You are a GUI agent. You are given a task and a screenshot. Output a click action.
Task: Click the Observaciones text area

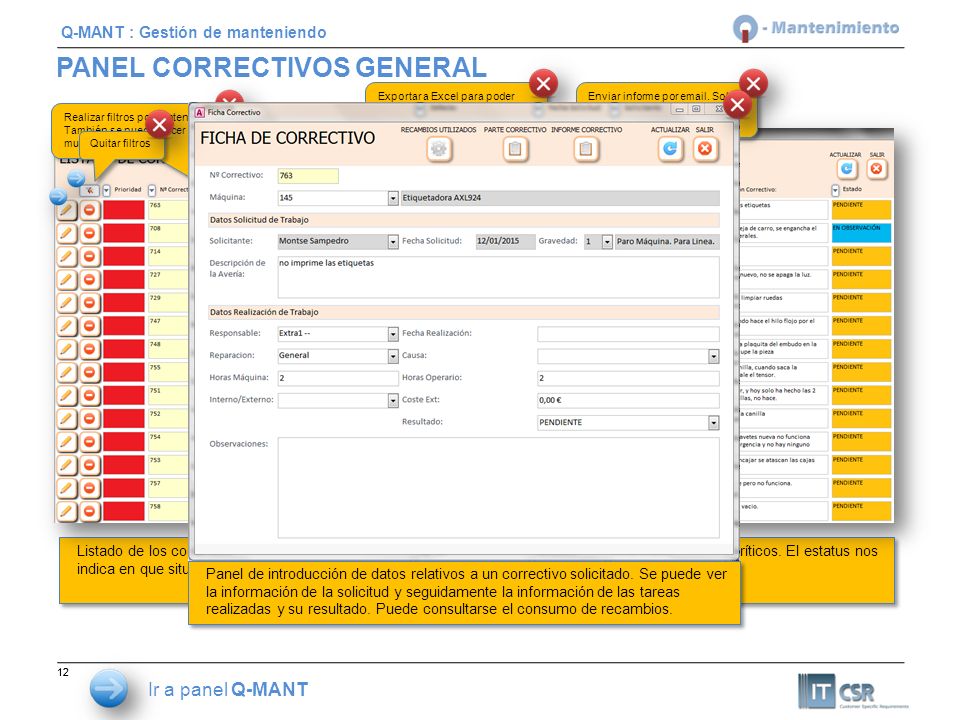(498, 487)
